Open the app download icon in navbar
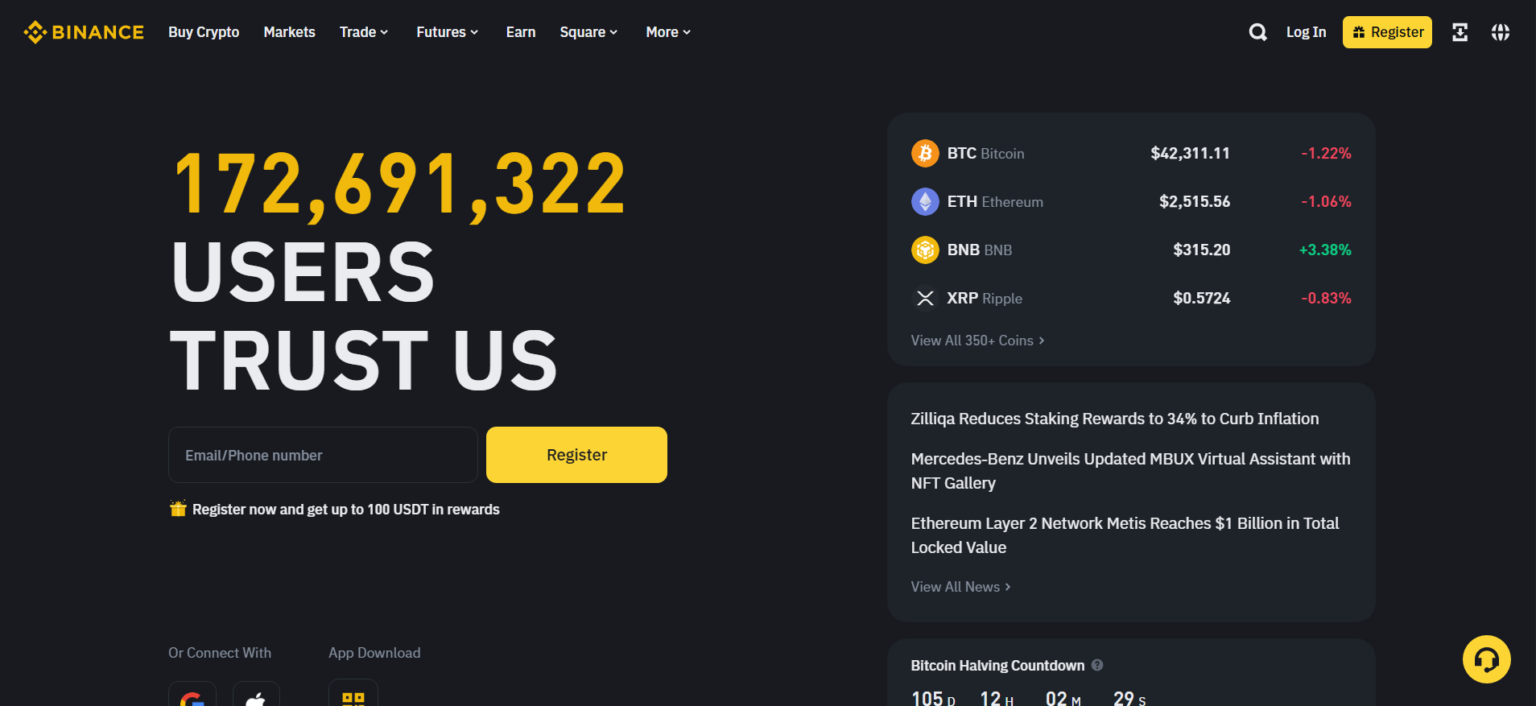The height and width of the screenshot is (706, 1536). click(x=1460, y=31)
